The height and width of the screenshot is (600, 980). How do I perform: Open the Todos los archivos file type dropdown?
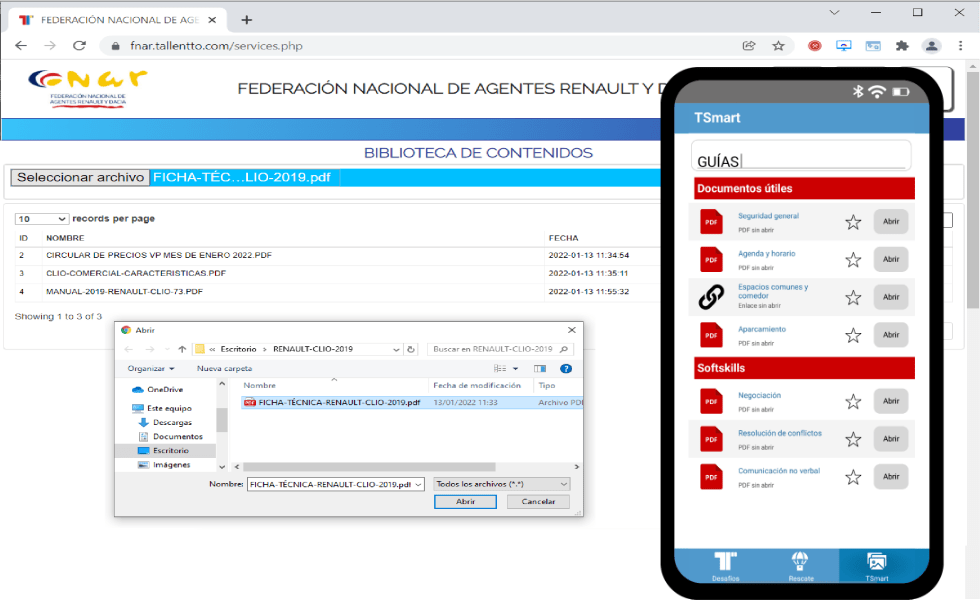click(x=501, y=484)
